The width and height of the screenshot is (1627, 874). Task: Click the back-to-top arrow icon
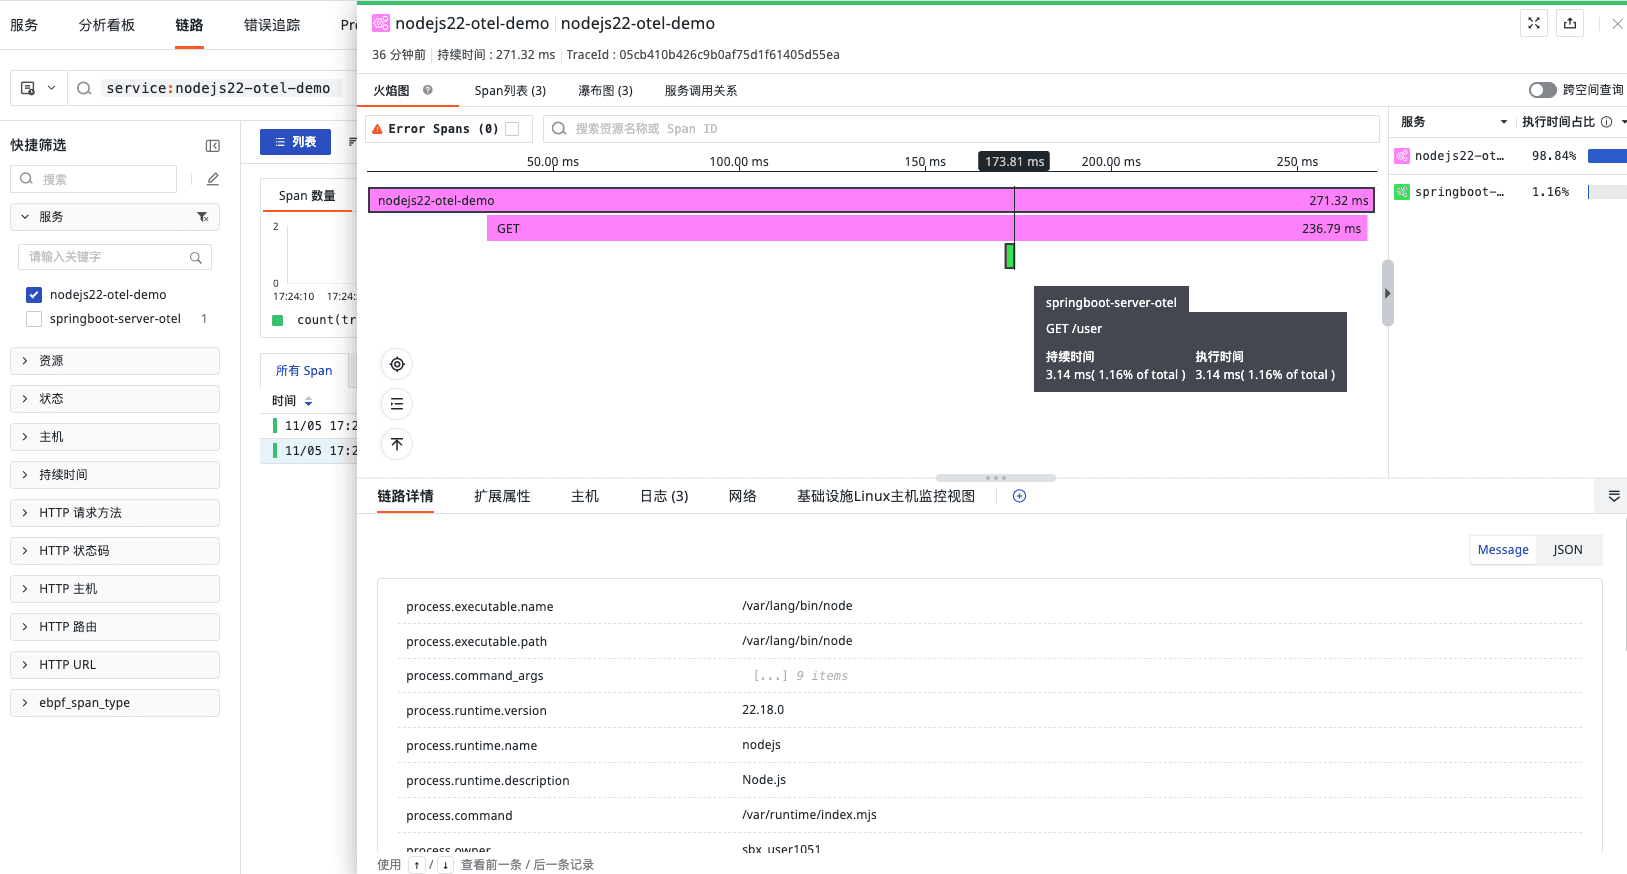tap(397, 444)
